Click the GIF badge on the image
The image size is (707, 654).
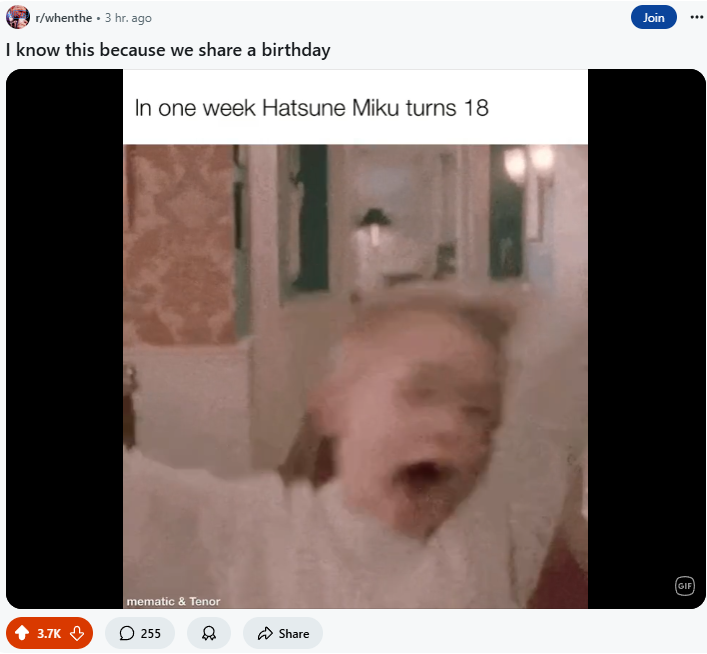[684, 585]
